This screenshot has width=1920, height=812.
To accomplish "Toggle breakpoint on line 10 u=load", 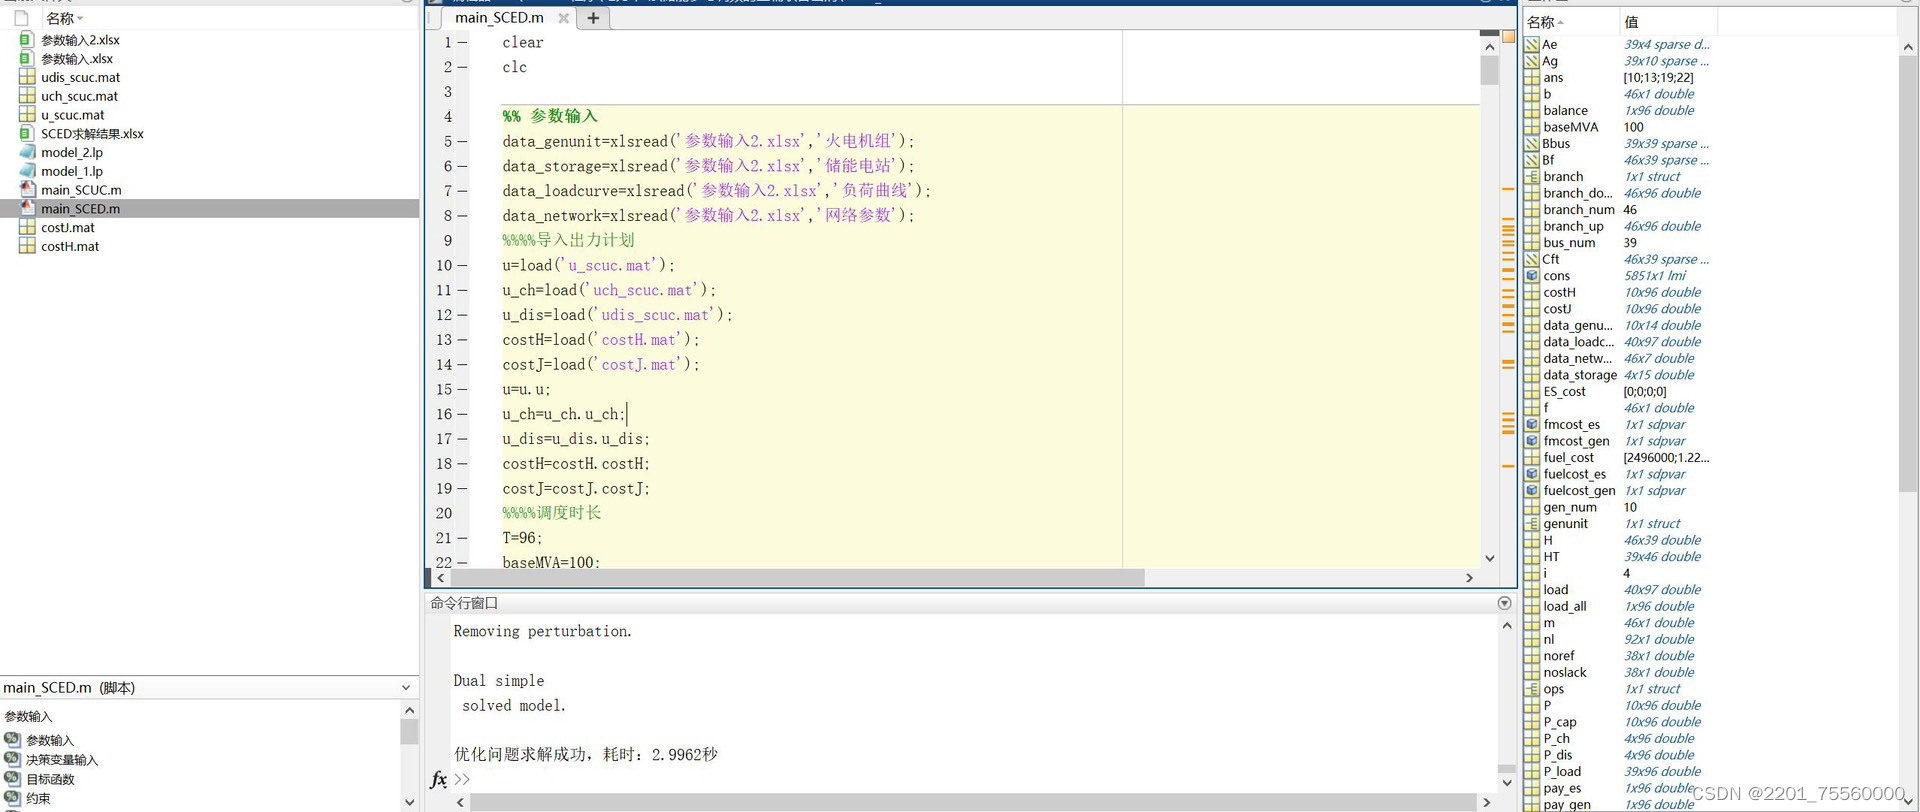I will pos(462,266).
